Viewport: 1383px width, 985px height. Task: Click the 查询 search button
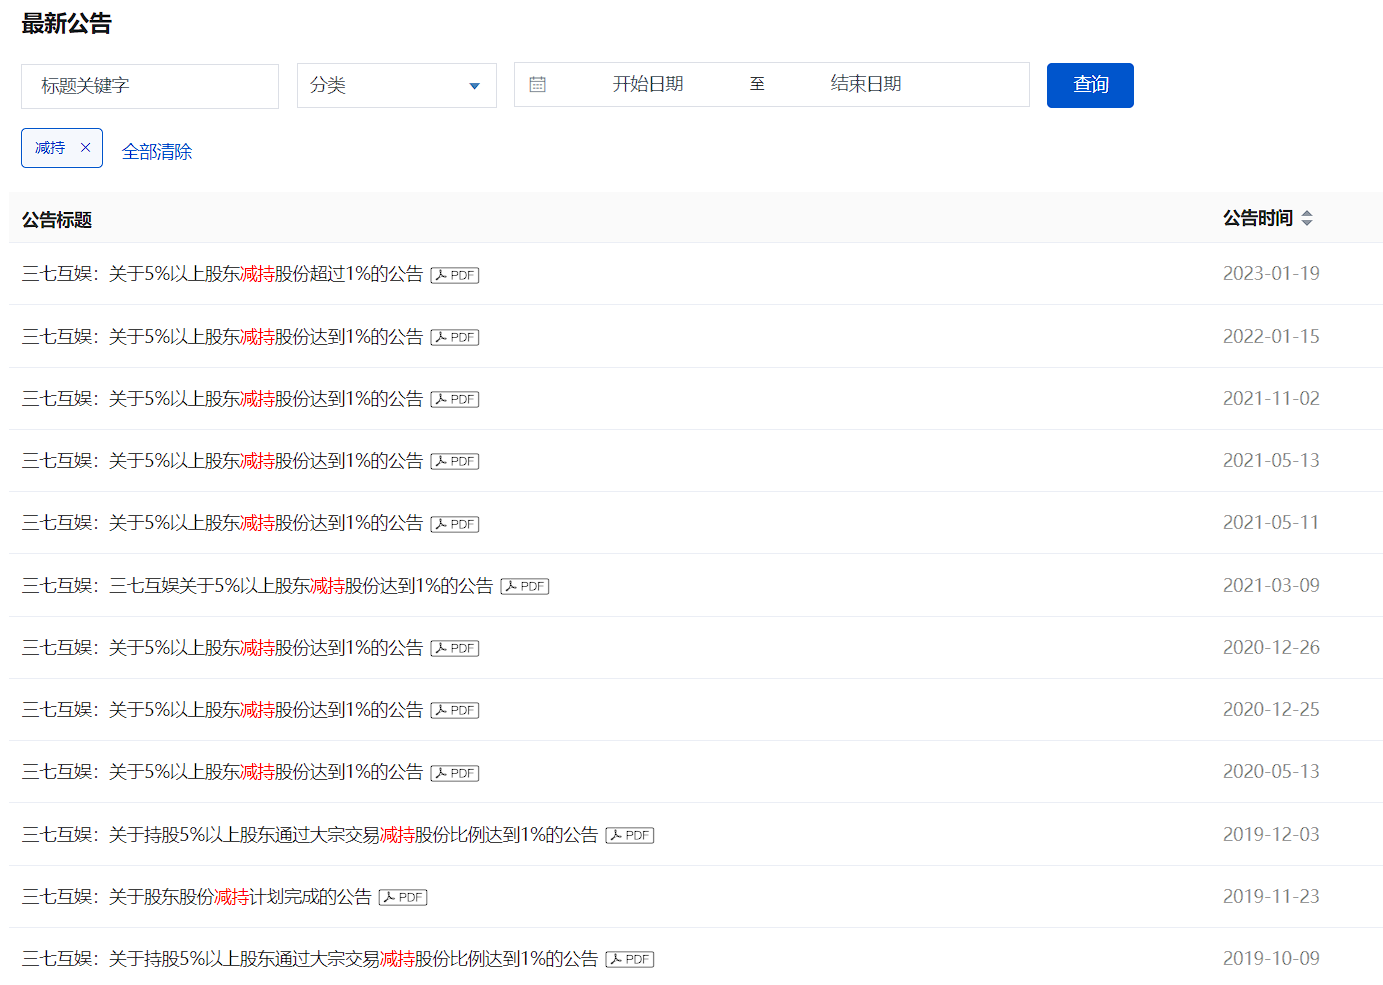1090,85
